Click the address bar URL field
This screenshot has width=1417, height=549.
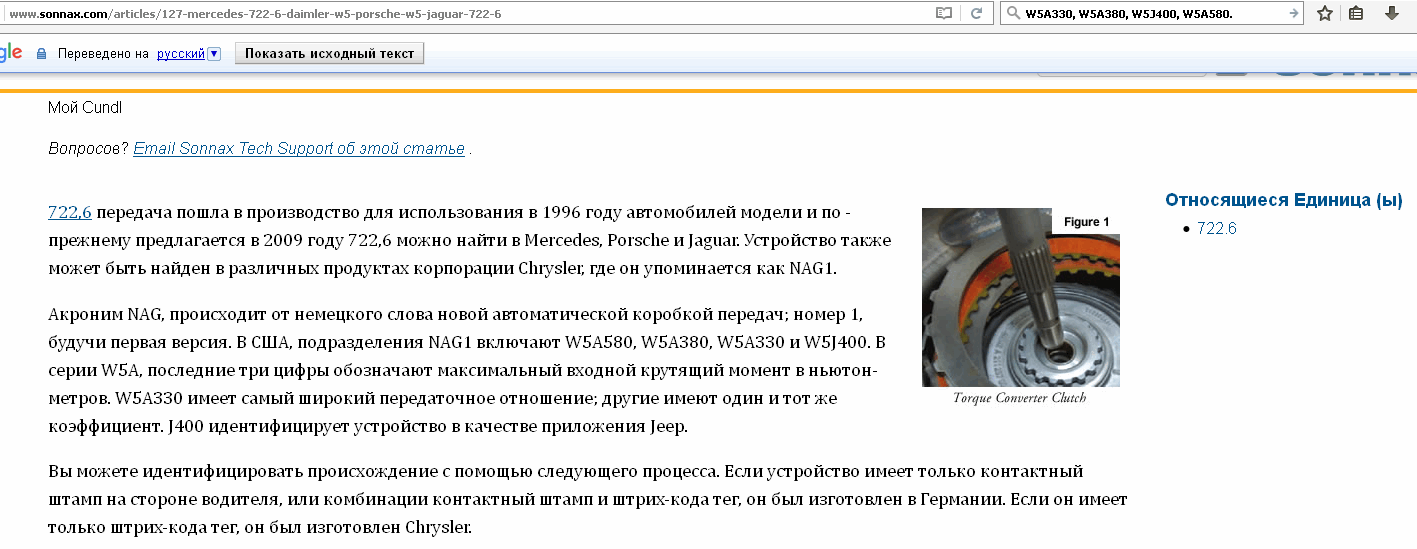pos(465,14)
